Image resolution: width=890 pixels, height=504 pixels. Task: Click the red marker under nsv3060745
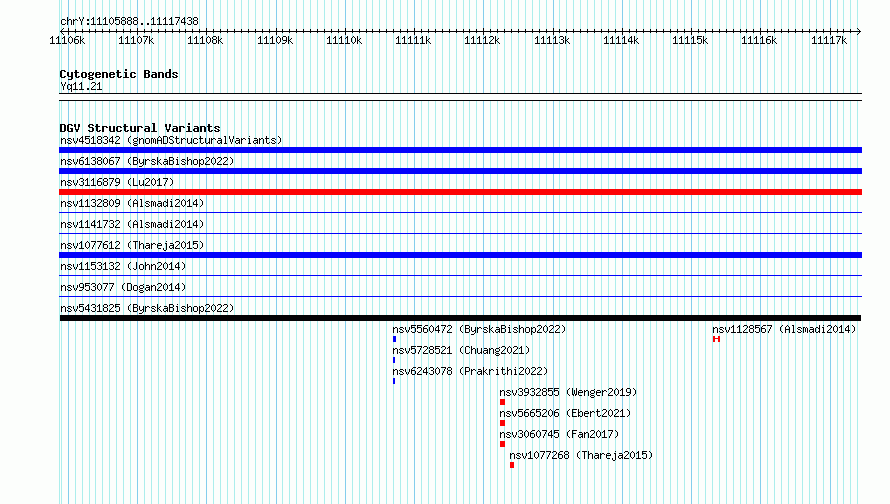502,444
